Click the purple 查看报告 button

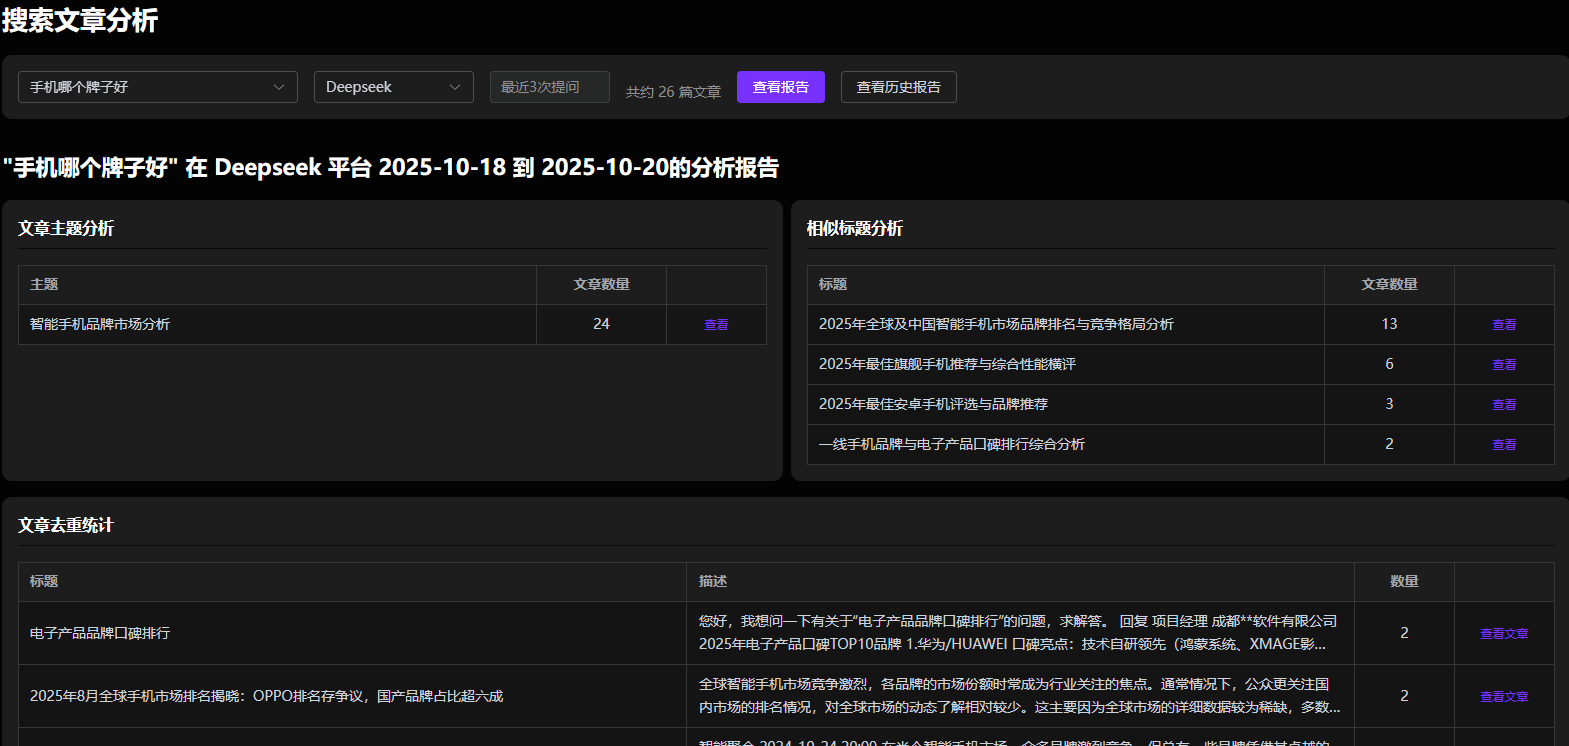780,87
